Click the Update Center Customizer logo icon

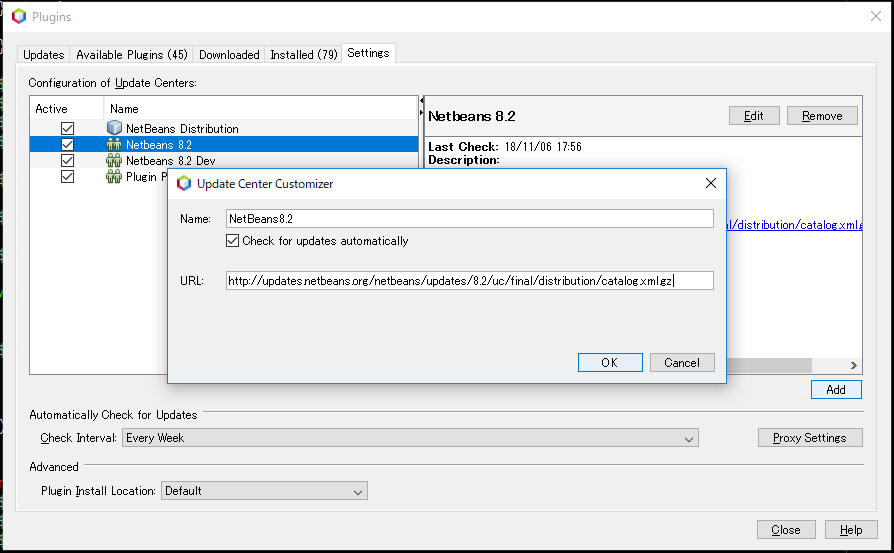[184, 184]
